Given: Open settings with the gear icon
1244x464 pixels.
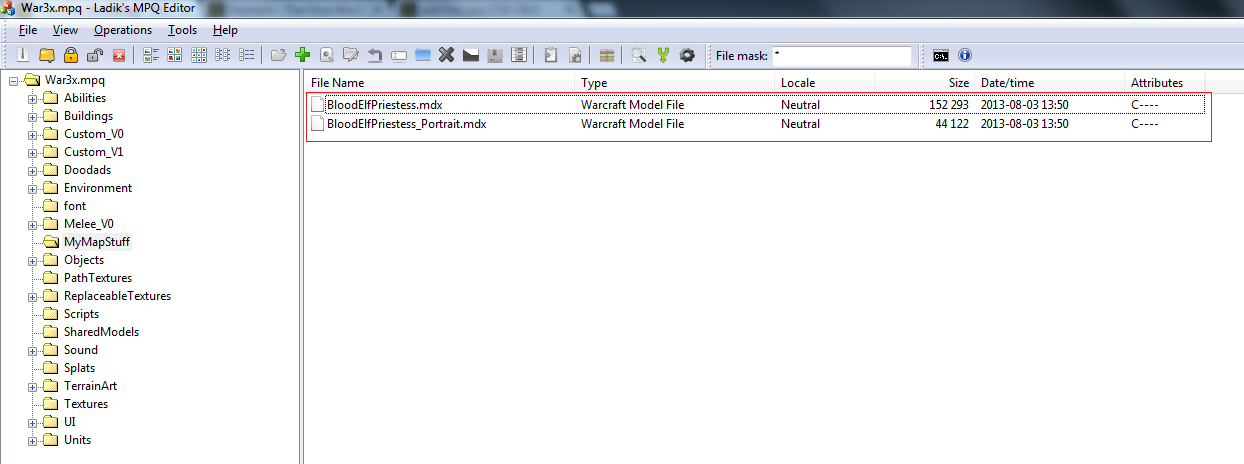Looking at the screenshot, I should point(686,55).
